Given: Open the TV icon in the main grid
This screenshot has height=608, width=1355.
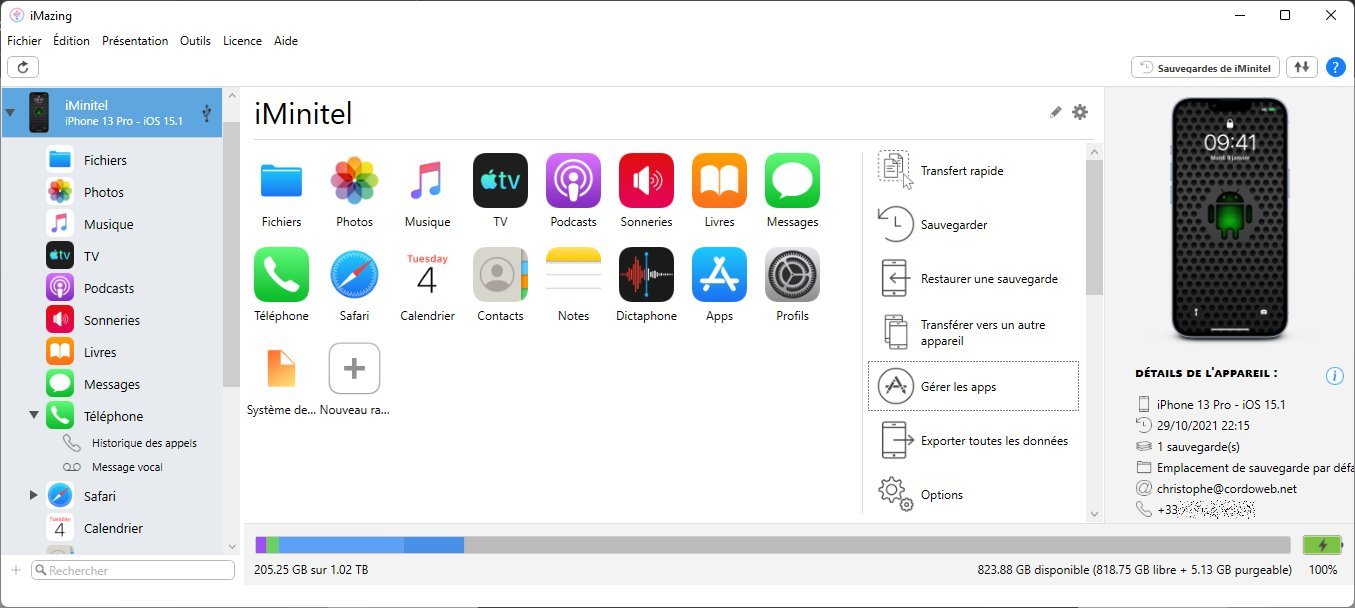Looking at the screenshot, I should click(500, 181).
